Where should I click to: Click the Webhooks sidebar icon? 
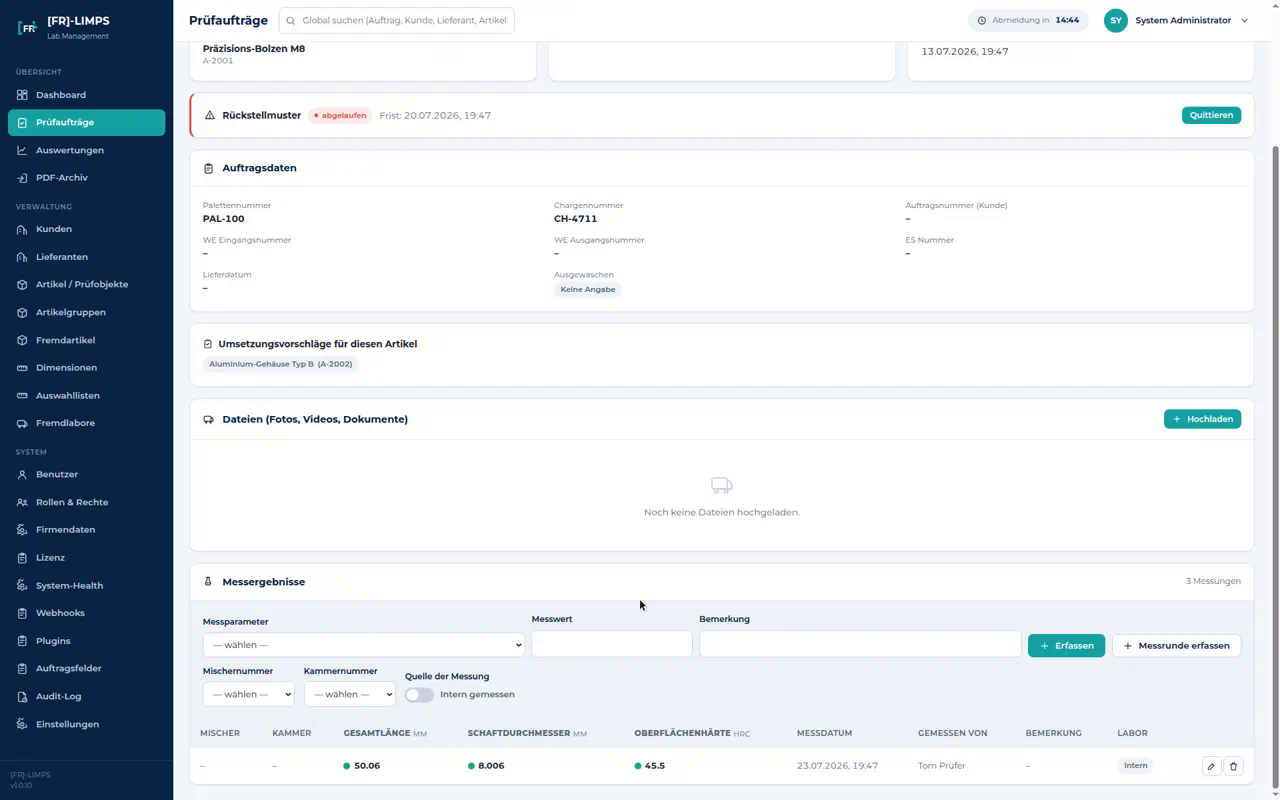click(x=22, y=613)
